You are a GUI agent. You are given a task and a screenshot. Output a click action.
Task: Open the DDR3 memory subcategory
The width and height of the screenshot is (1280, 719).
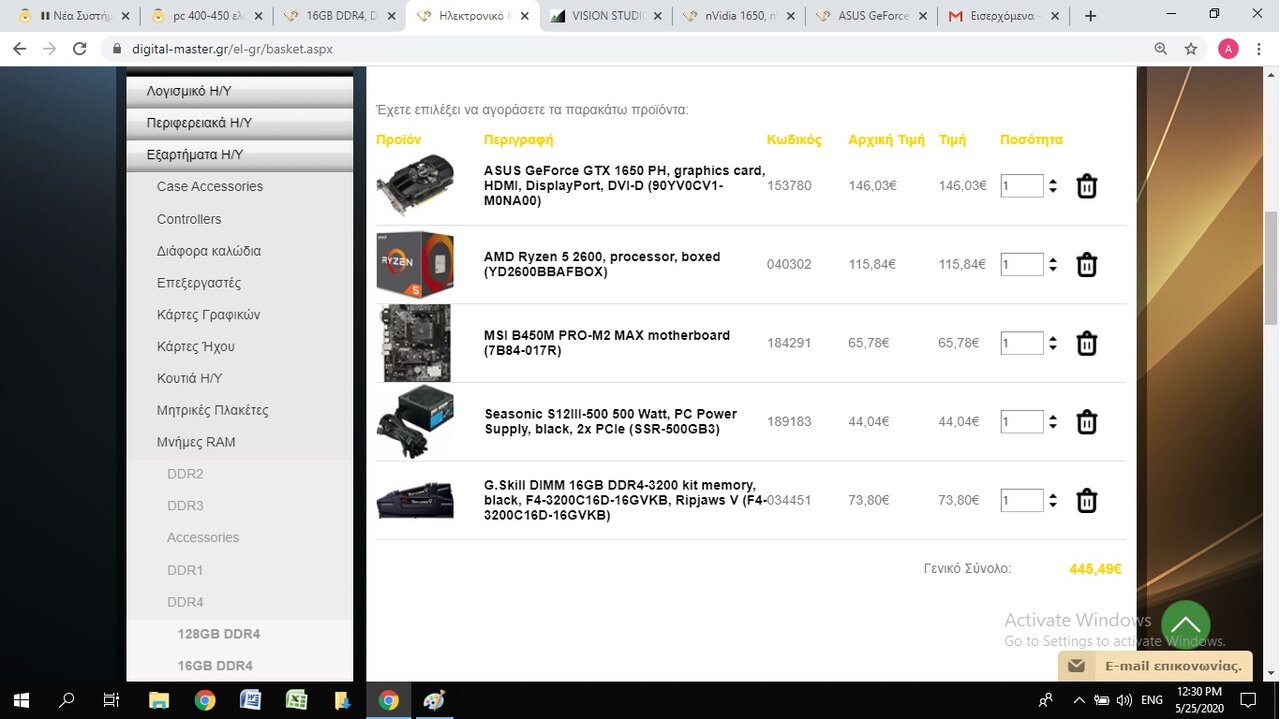click(x=185, y=506)
